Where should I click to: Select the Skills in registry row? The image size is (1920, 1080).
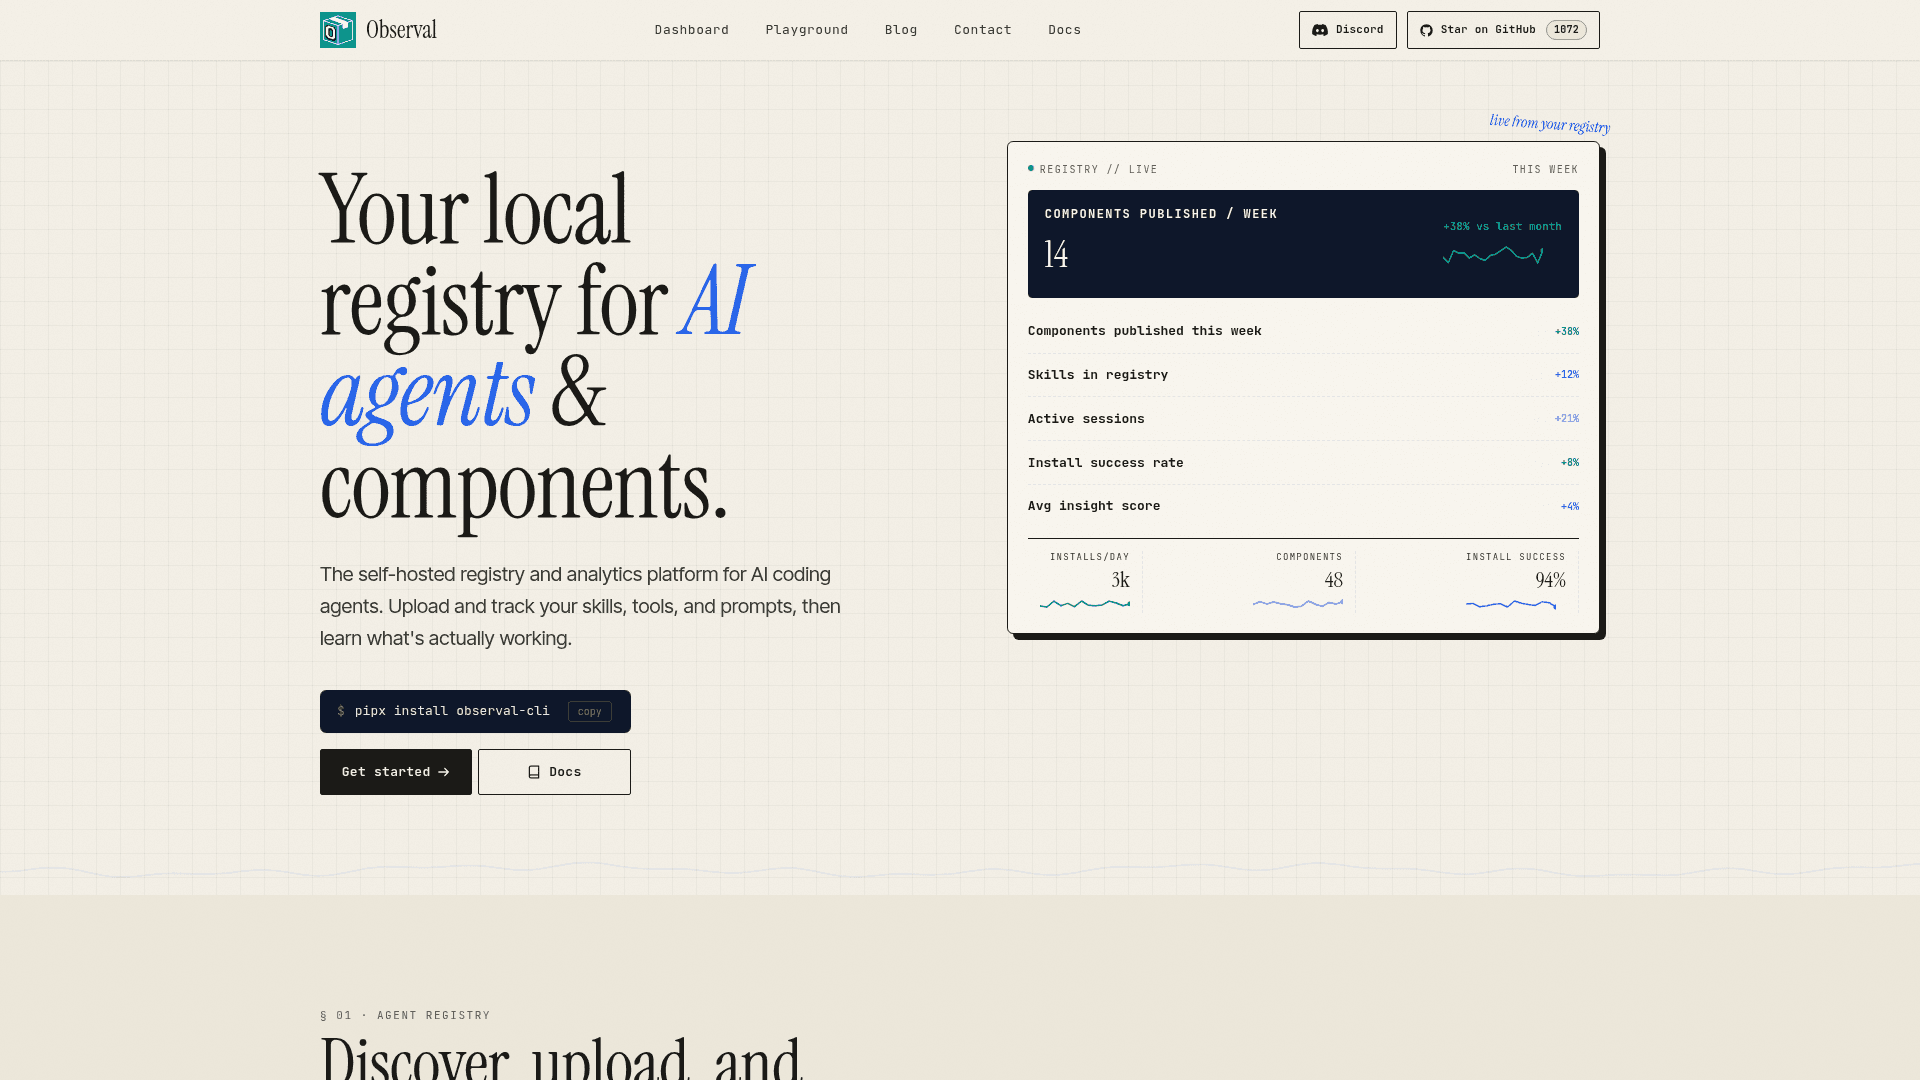point(1303,375)
